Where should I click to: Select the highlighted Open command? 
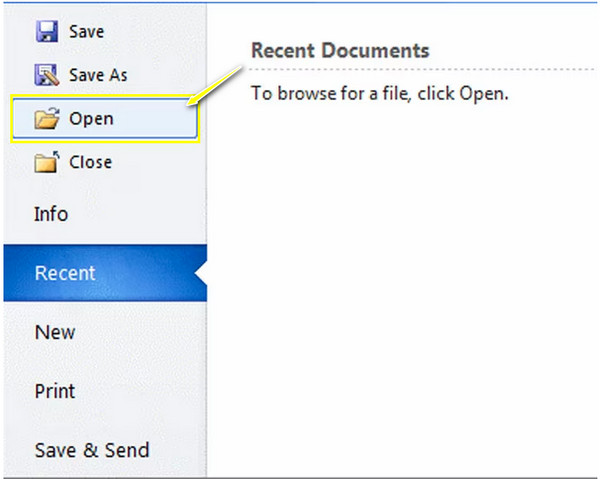105,119
